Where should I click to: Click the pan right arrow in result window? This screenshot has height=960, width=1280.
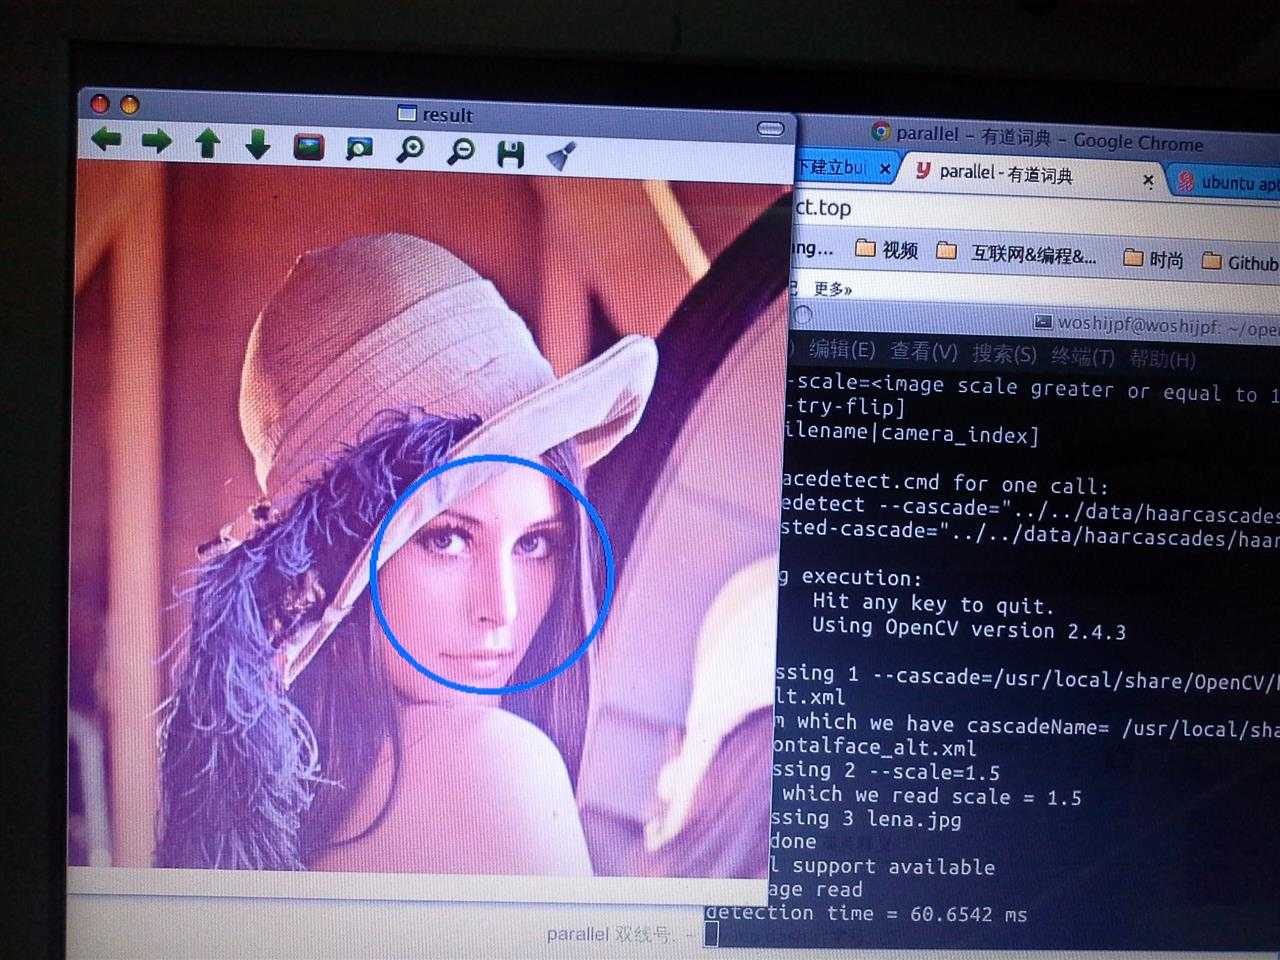click(x=156, y=141)
